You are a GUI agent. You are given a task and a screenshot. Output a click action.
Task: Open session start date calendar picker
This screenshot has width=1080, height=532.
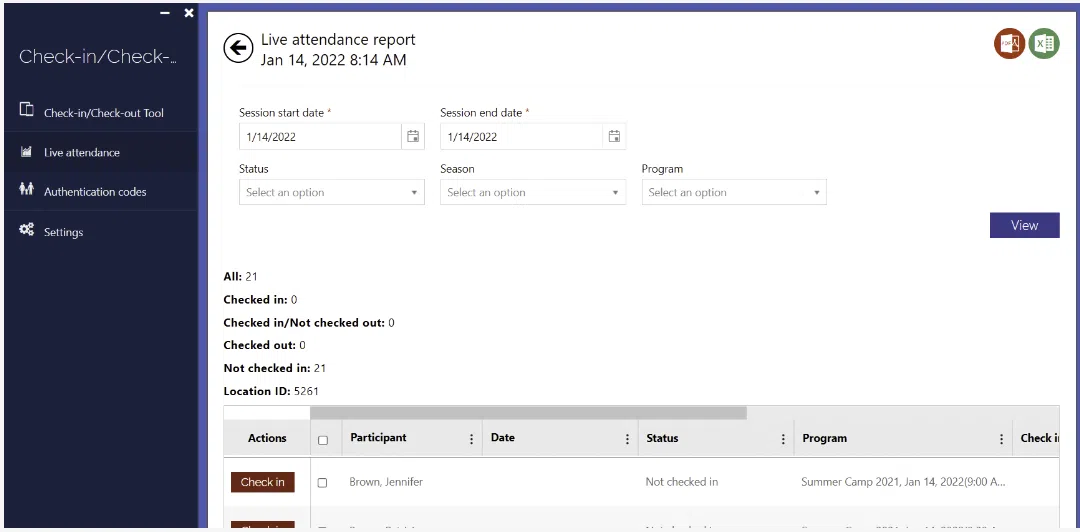[x=413, y=137]
